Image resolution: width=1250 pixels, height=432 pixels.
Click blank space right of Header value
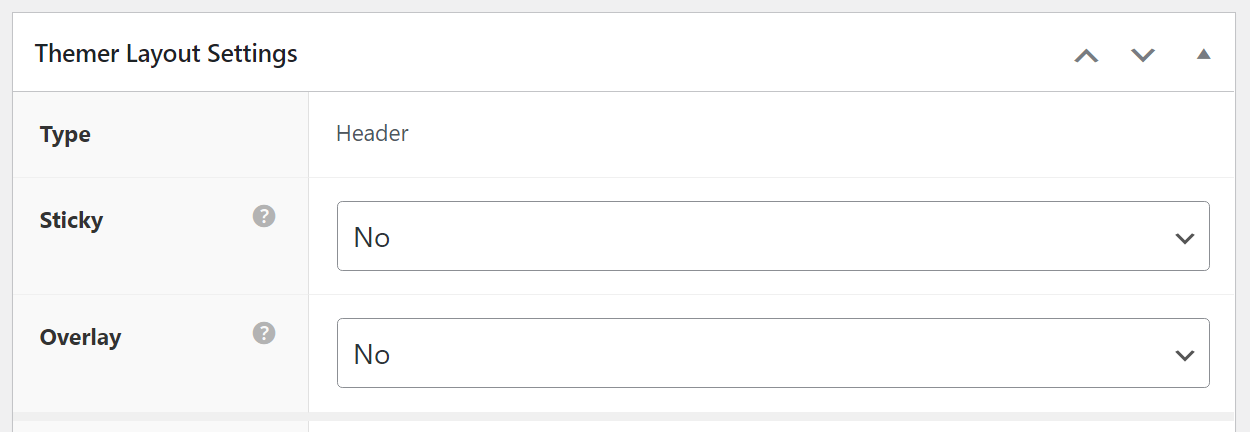(800, 134)
